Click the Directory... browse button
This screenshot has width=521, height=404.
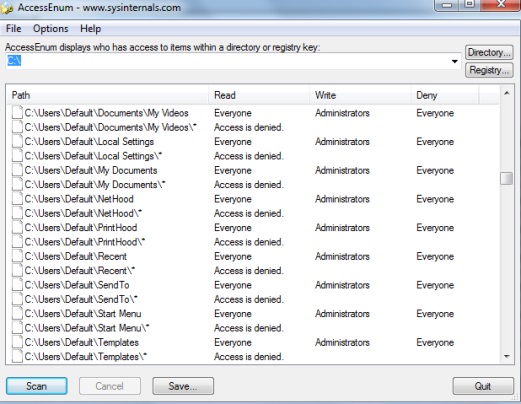click(x=489, y=52)
